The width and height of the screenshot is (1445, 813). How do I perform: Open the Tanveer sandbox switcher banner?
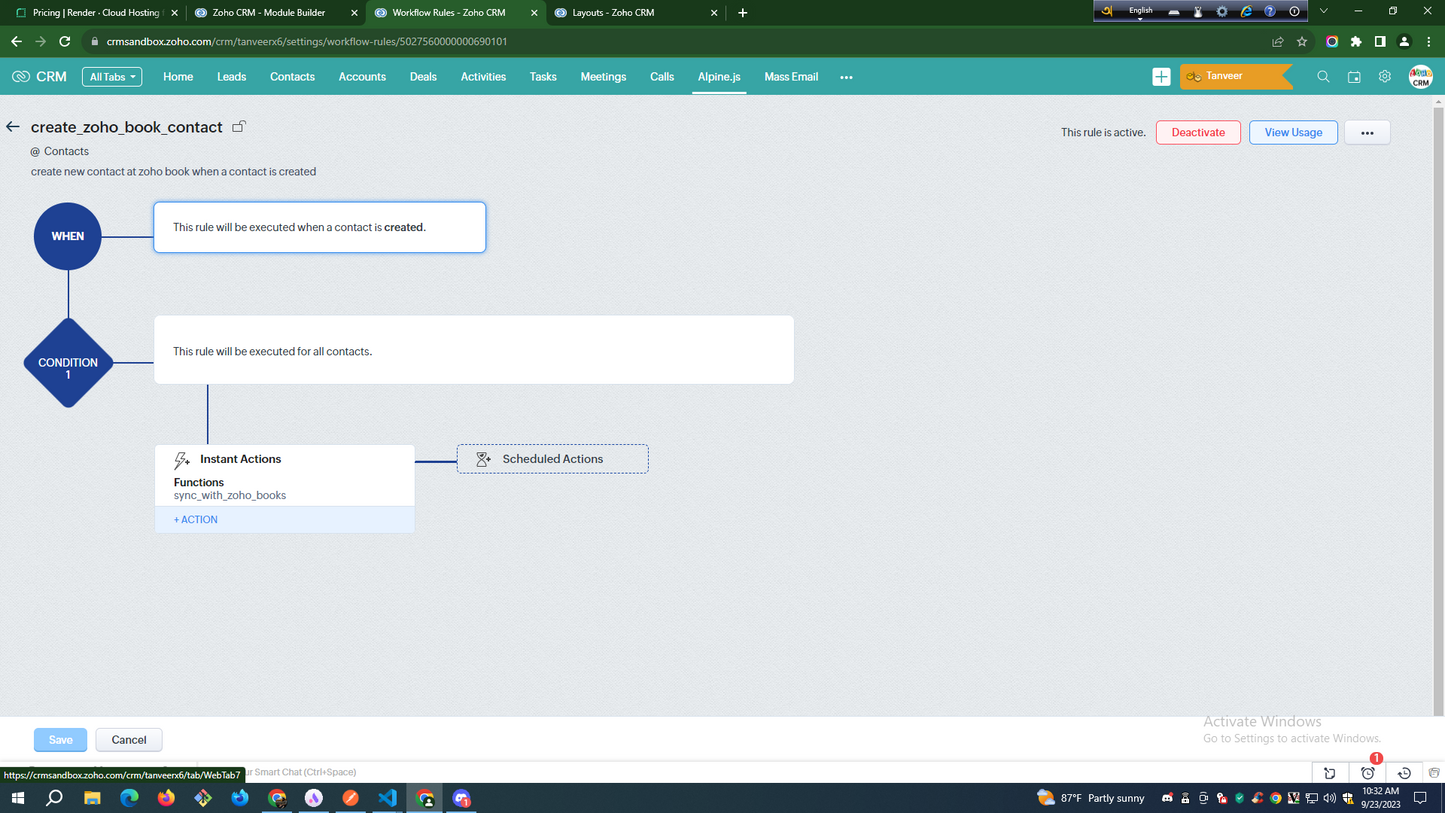pyautogui.click(x=1236, y=77)
